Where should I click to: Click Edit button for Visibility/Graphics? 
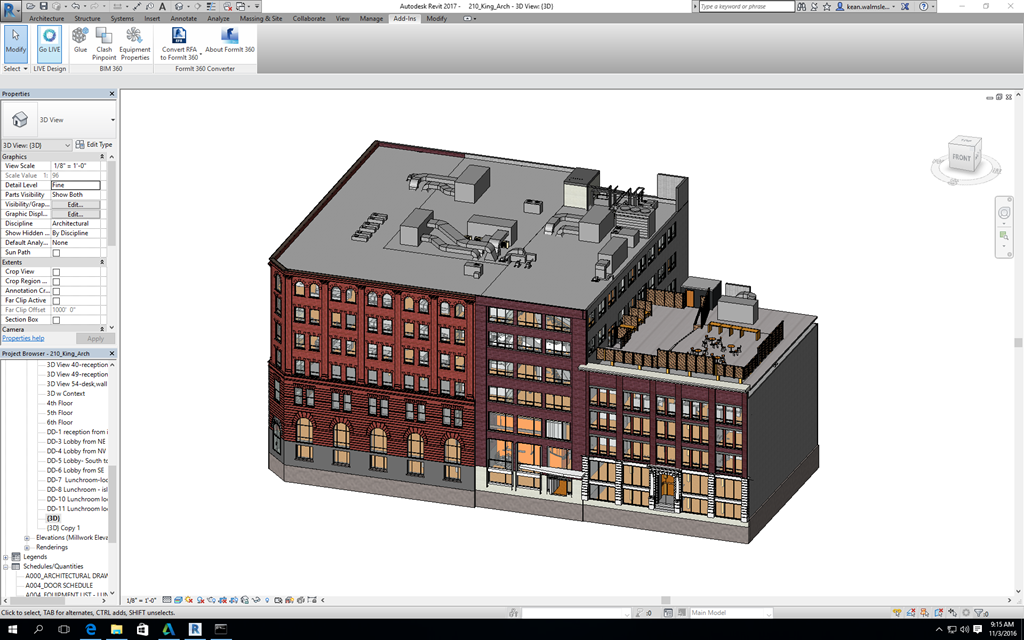click(75, 204)
